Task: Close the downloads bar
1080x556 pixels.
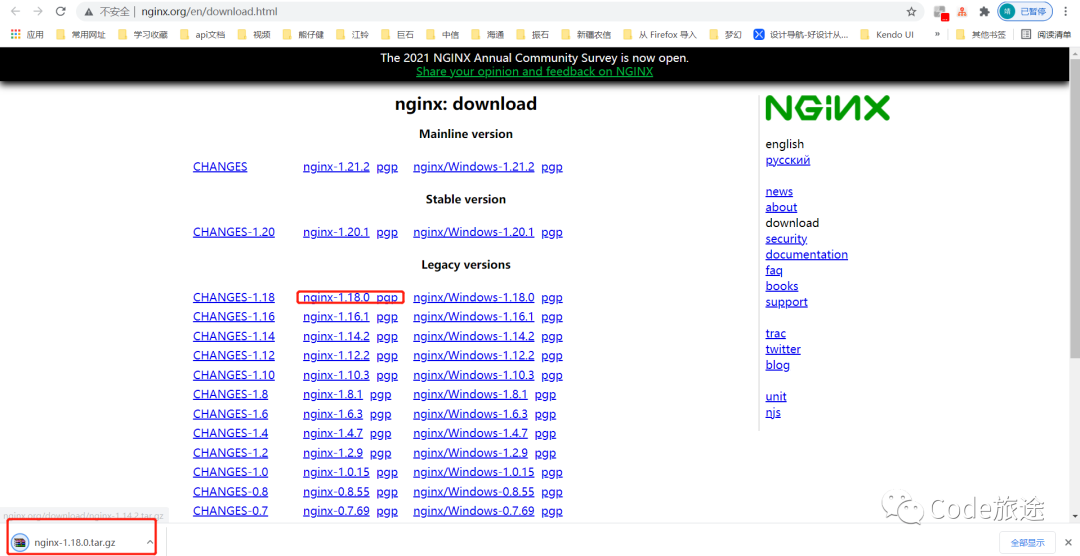Action: click(x=1068, y=543)
